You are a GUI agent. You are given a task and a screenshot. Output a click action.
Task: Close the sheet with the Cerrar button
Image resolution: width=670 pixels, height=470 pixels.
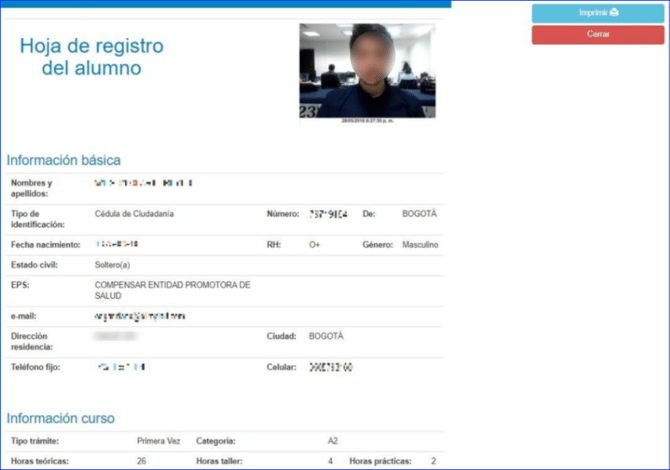[x=598, y=34]
